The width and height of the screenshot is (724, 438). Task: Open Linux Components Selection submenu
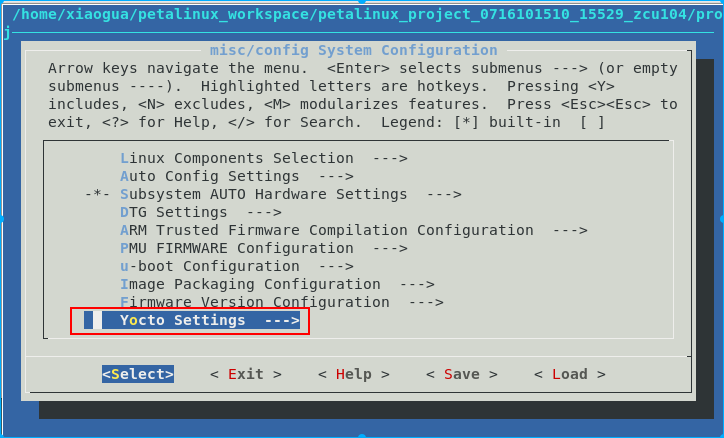(264, 158)
